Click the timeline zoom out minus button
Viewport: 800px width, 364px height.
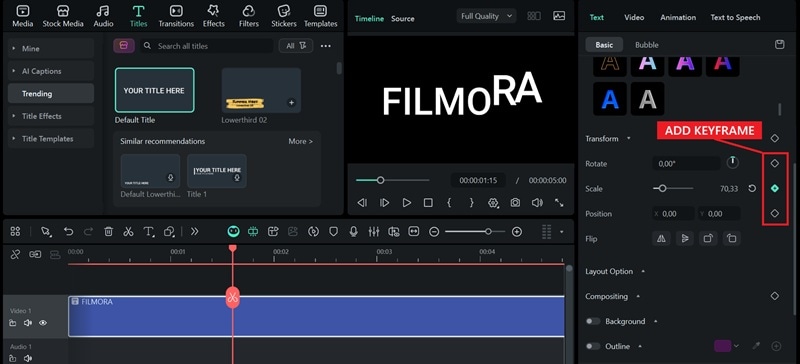click(434, 232)
